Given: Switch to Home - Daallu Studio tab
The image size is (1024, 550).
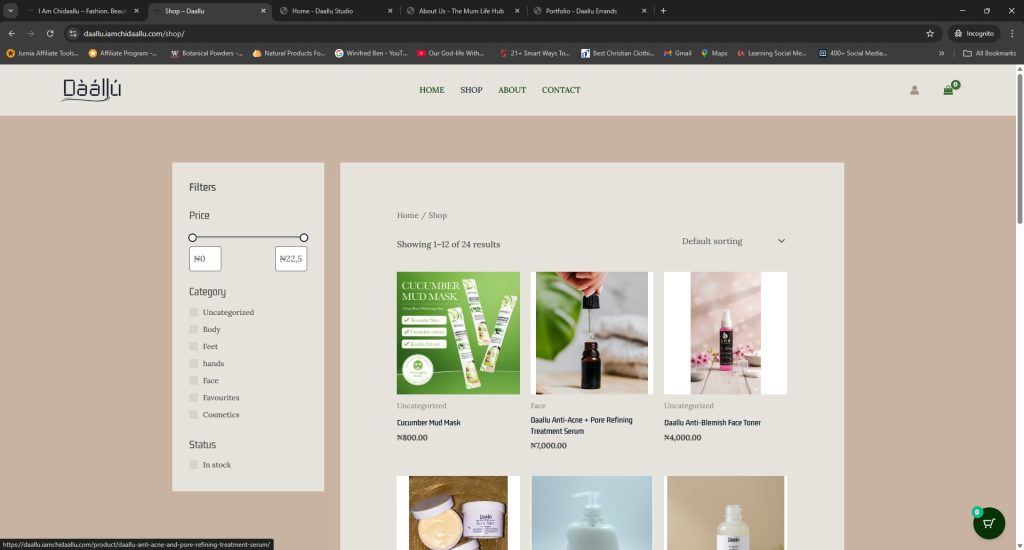Looking at the screenshot, I should coord(336,11).
